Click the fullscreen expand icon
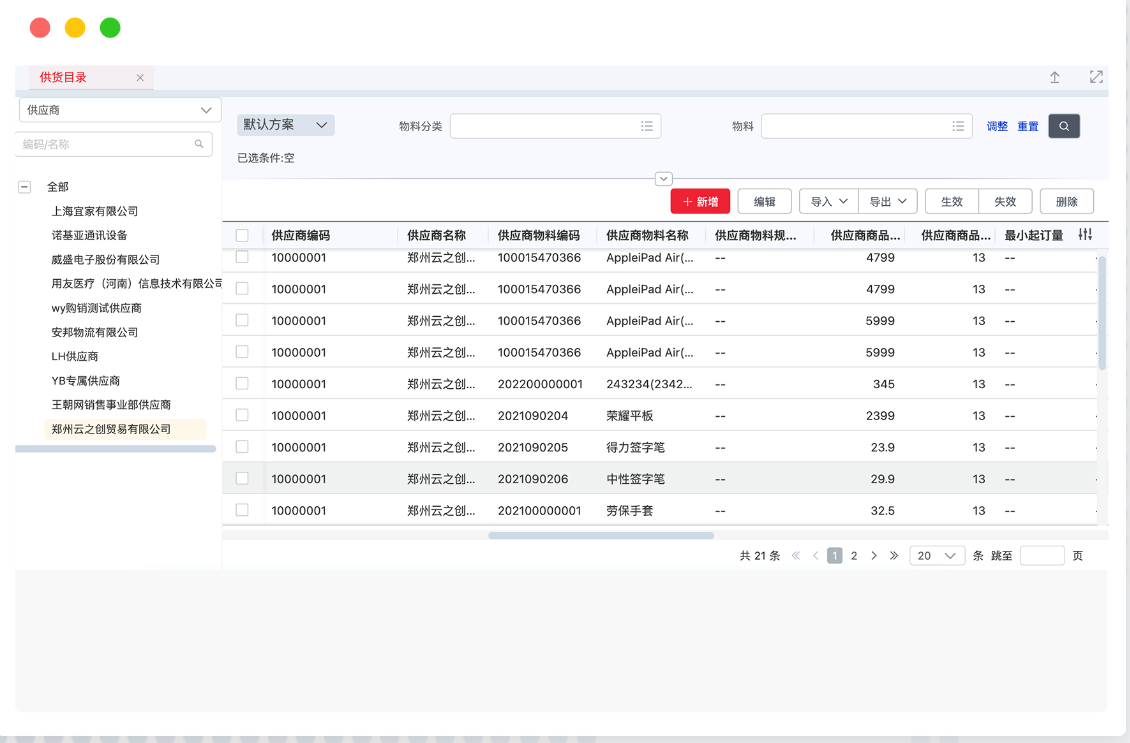The width and height of the screenshot is (1130, 743). click(1096, 77)
